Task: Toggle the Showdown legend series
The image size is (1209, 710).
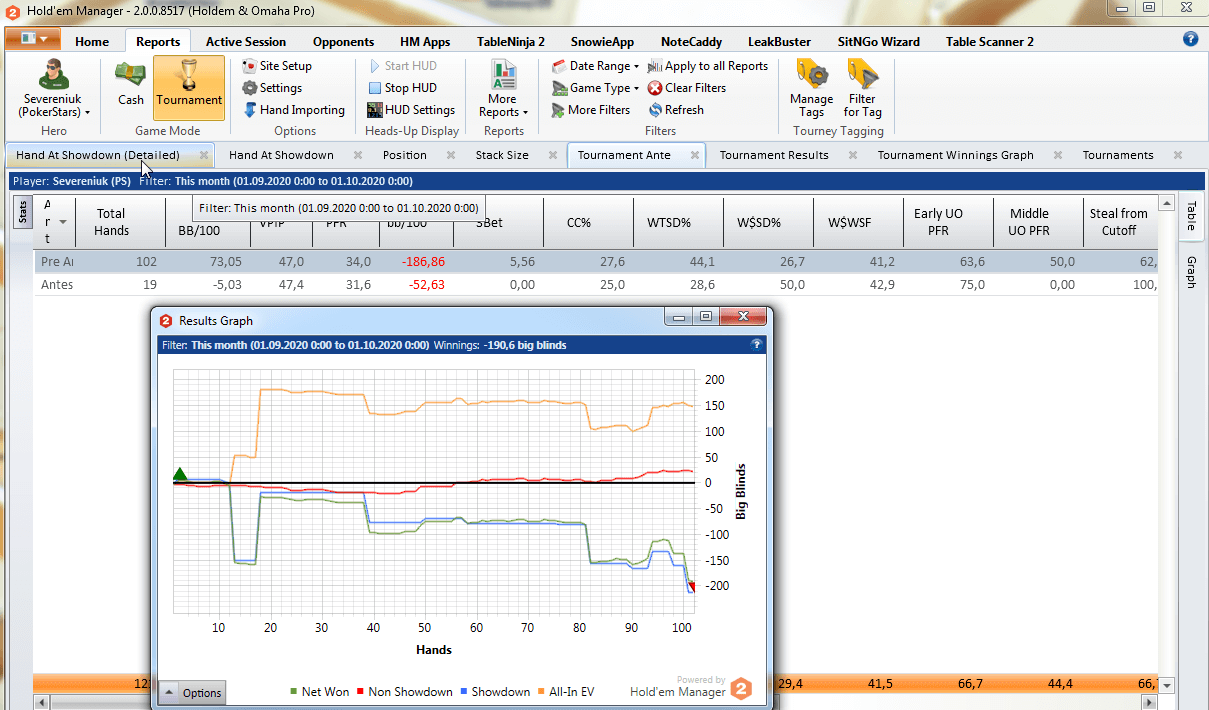Action: point(494,691)
